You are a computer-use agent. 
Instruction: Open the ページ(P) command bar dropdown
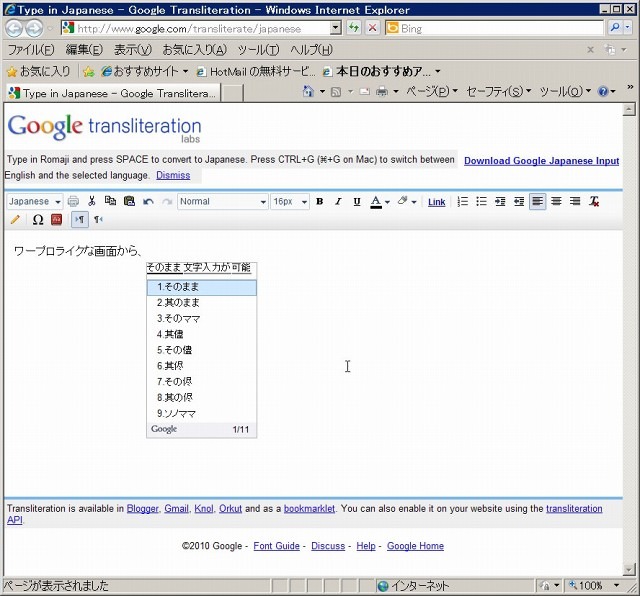tap(432, 91)
